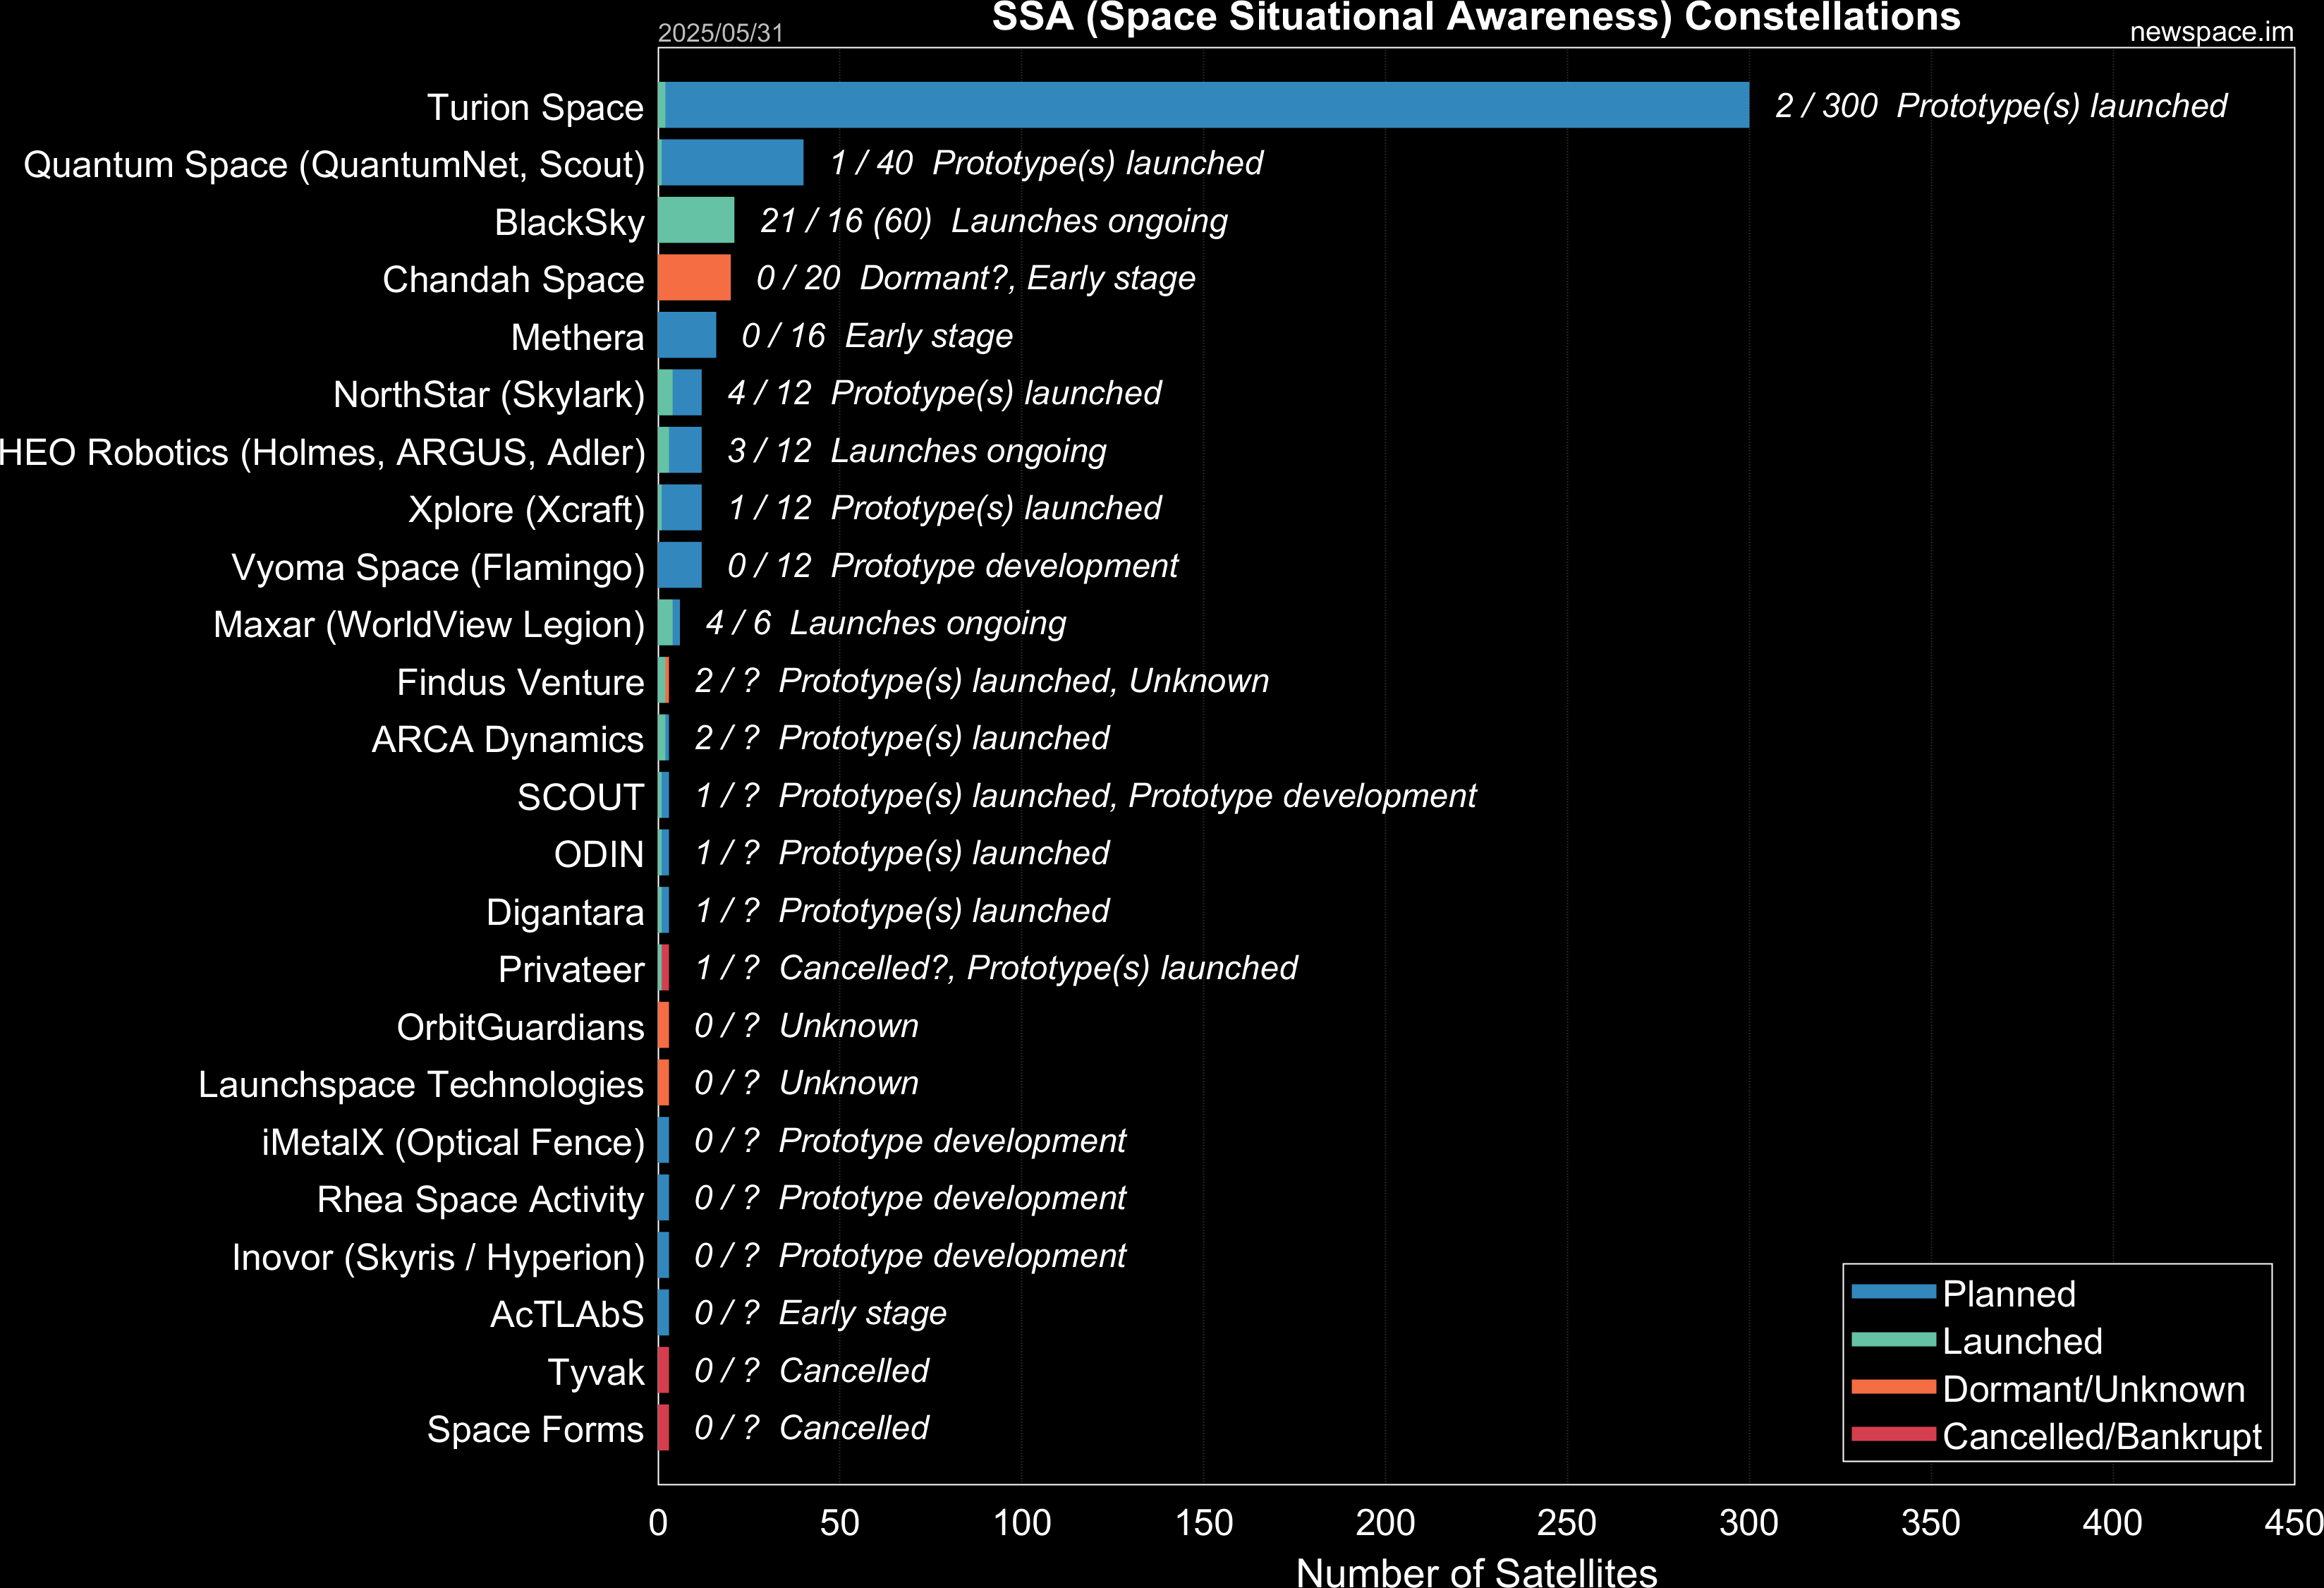Click the Methera row label
Screen dimensions: 2324x1588
577,337
